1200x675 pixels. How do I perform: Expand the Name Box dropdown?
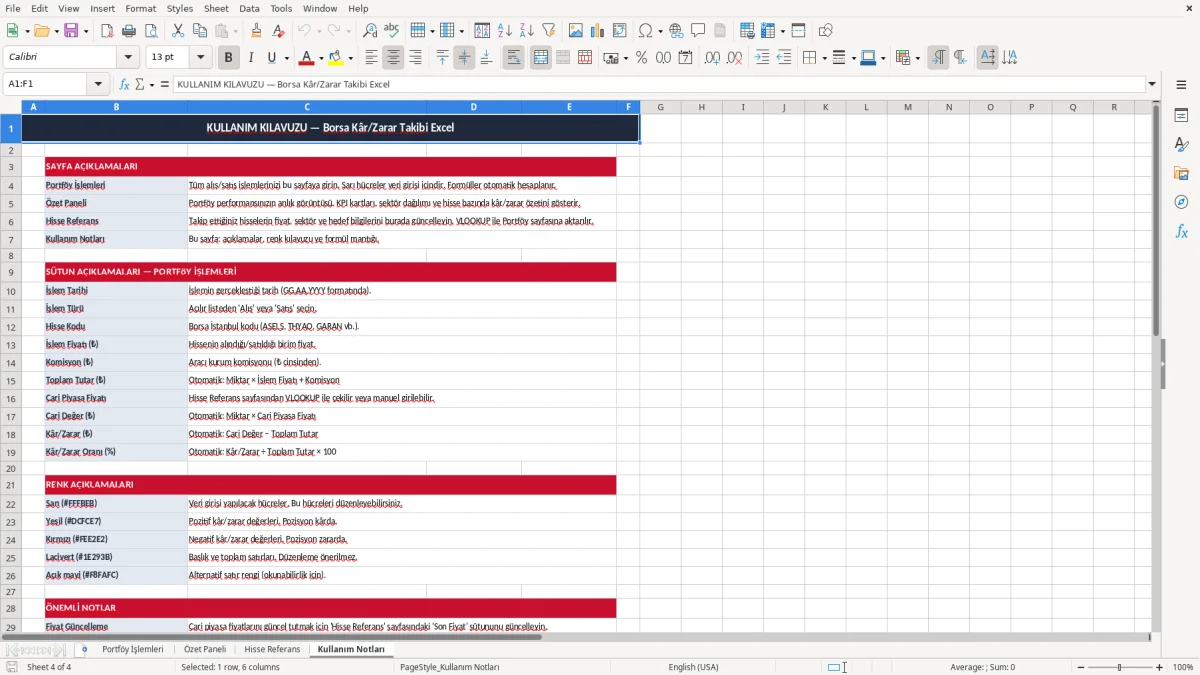pyautogui.click(x=98, y=84)
